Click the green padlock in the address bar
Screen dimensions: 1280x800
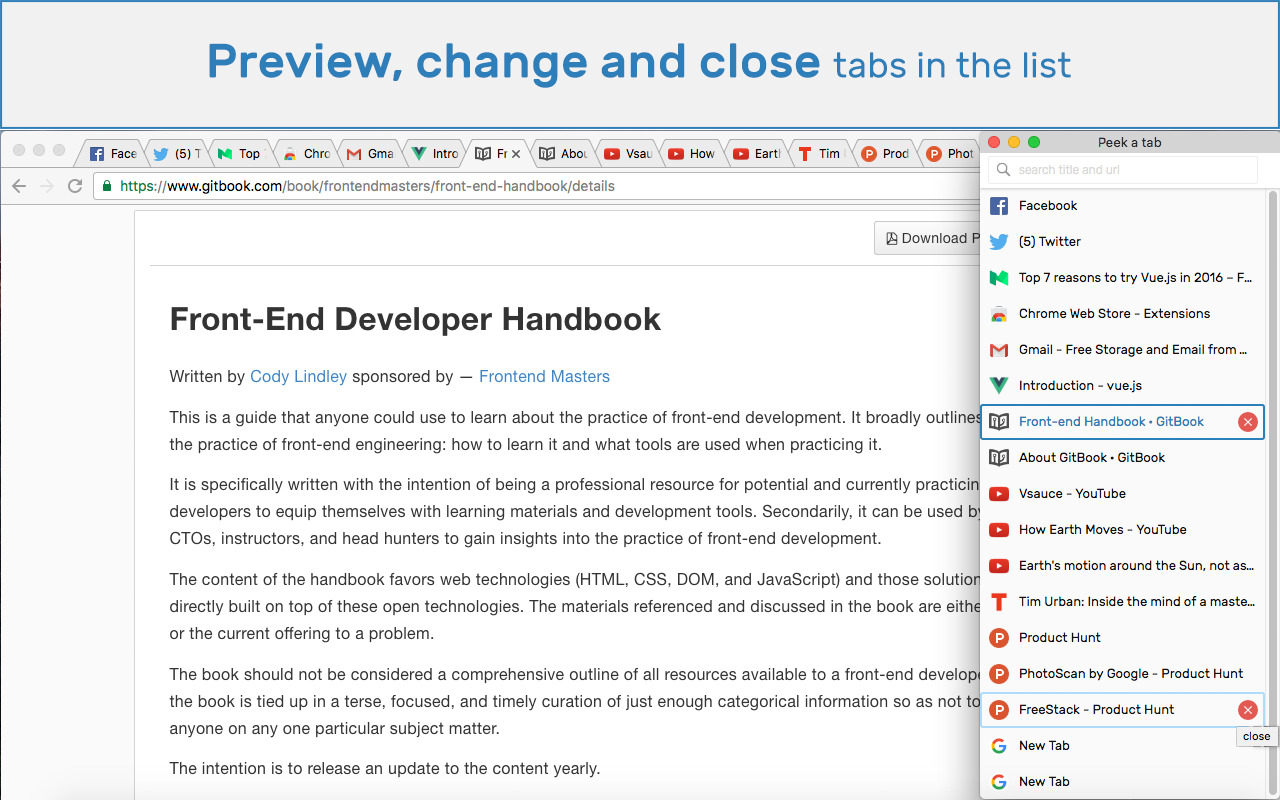[x=107, y=186]
